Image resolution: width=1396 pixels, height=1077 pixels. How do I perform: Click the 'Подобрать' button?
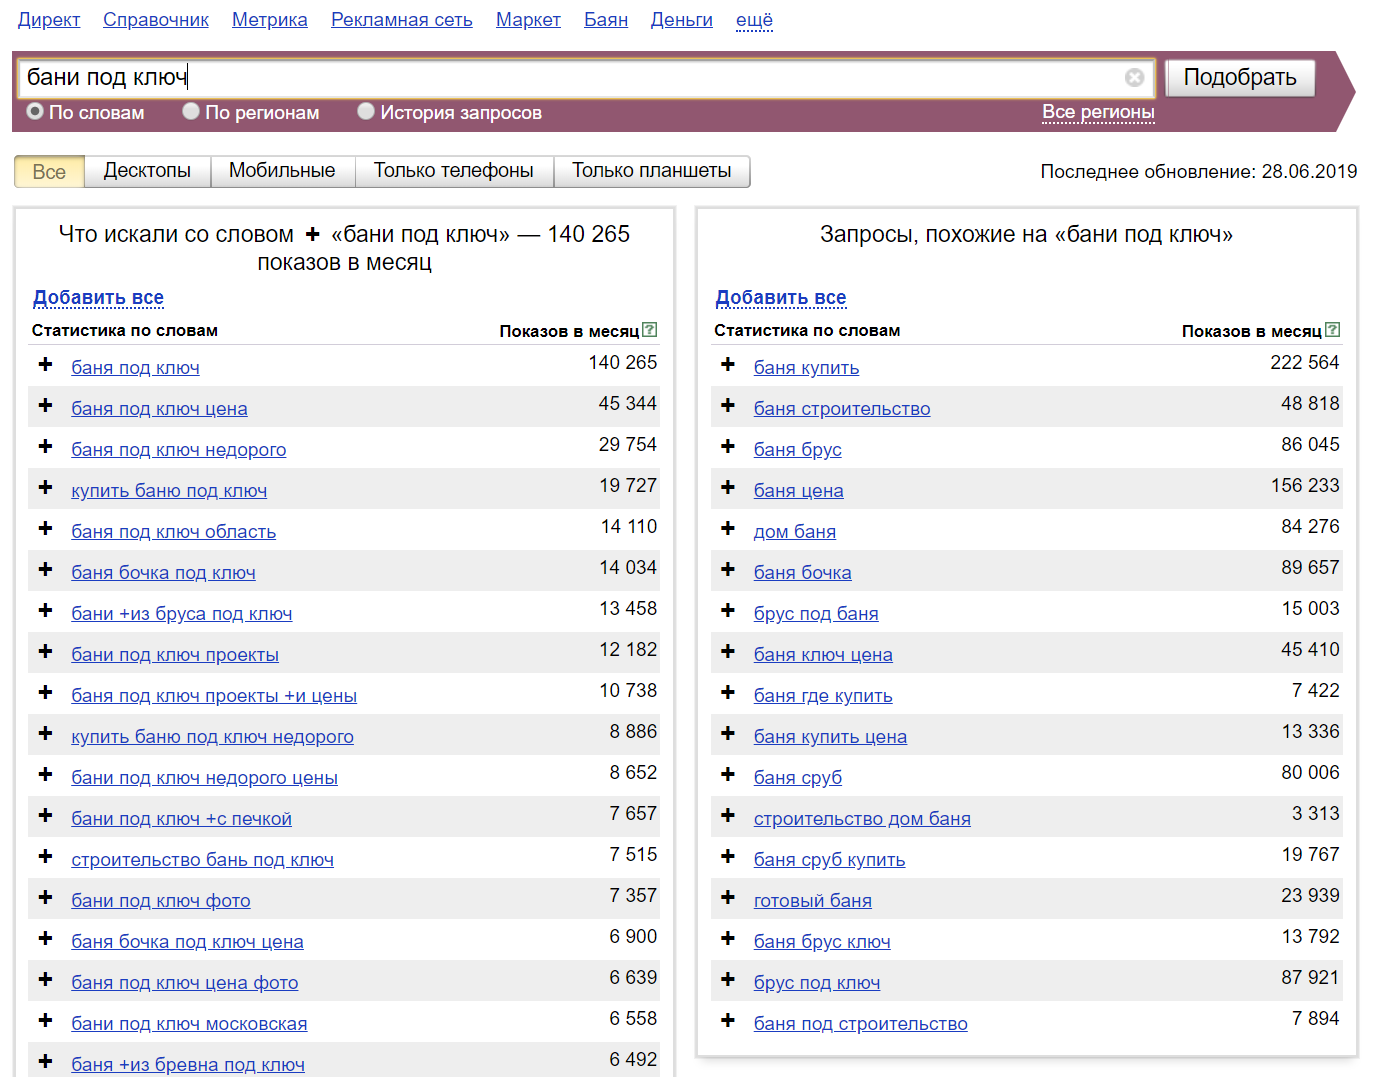point(1240,78)
